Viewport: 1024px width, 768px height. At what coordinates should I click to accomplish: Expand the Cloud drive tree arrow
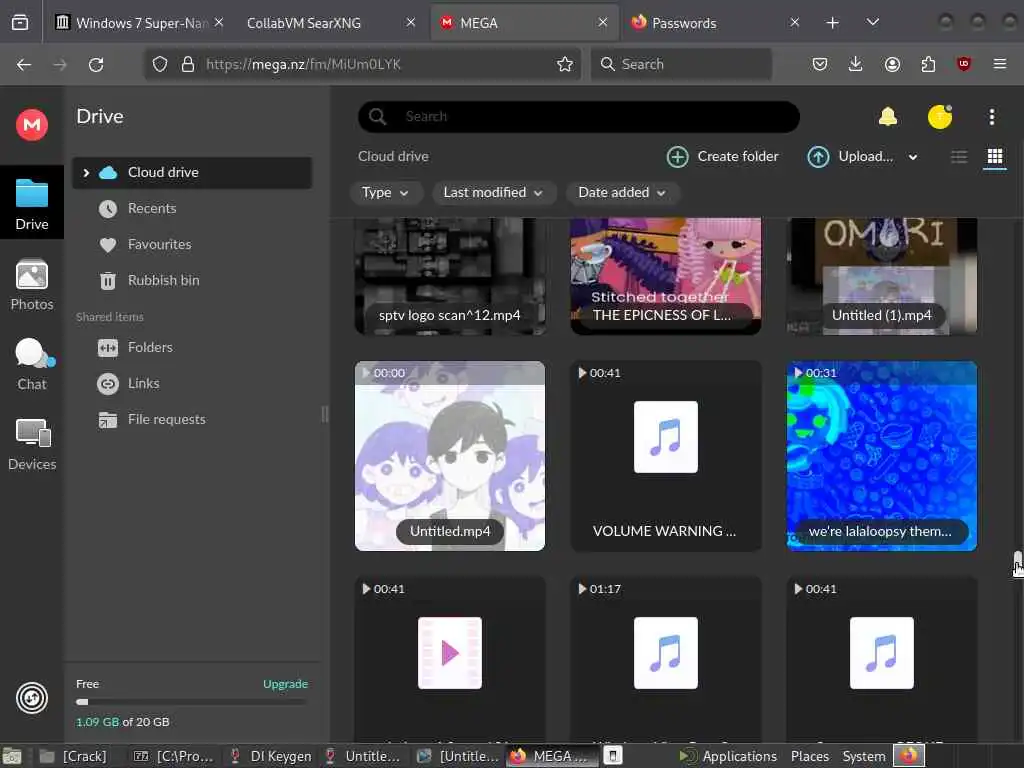pos(86,172)
